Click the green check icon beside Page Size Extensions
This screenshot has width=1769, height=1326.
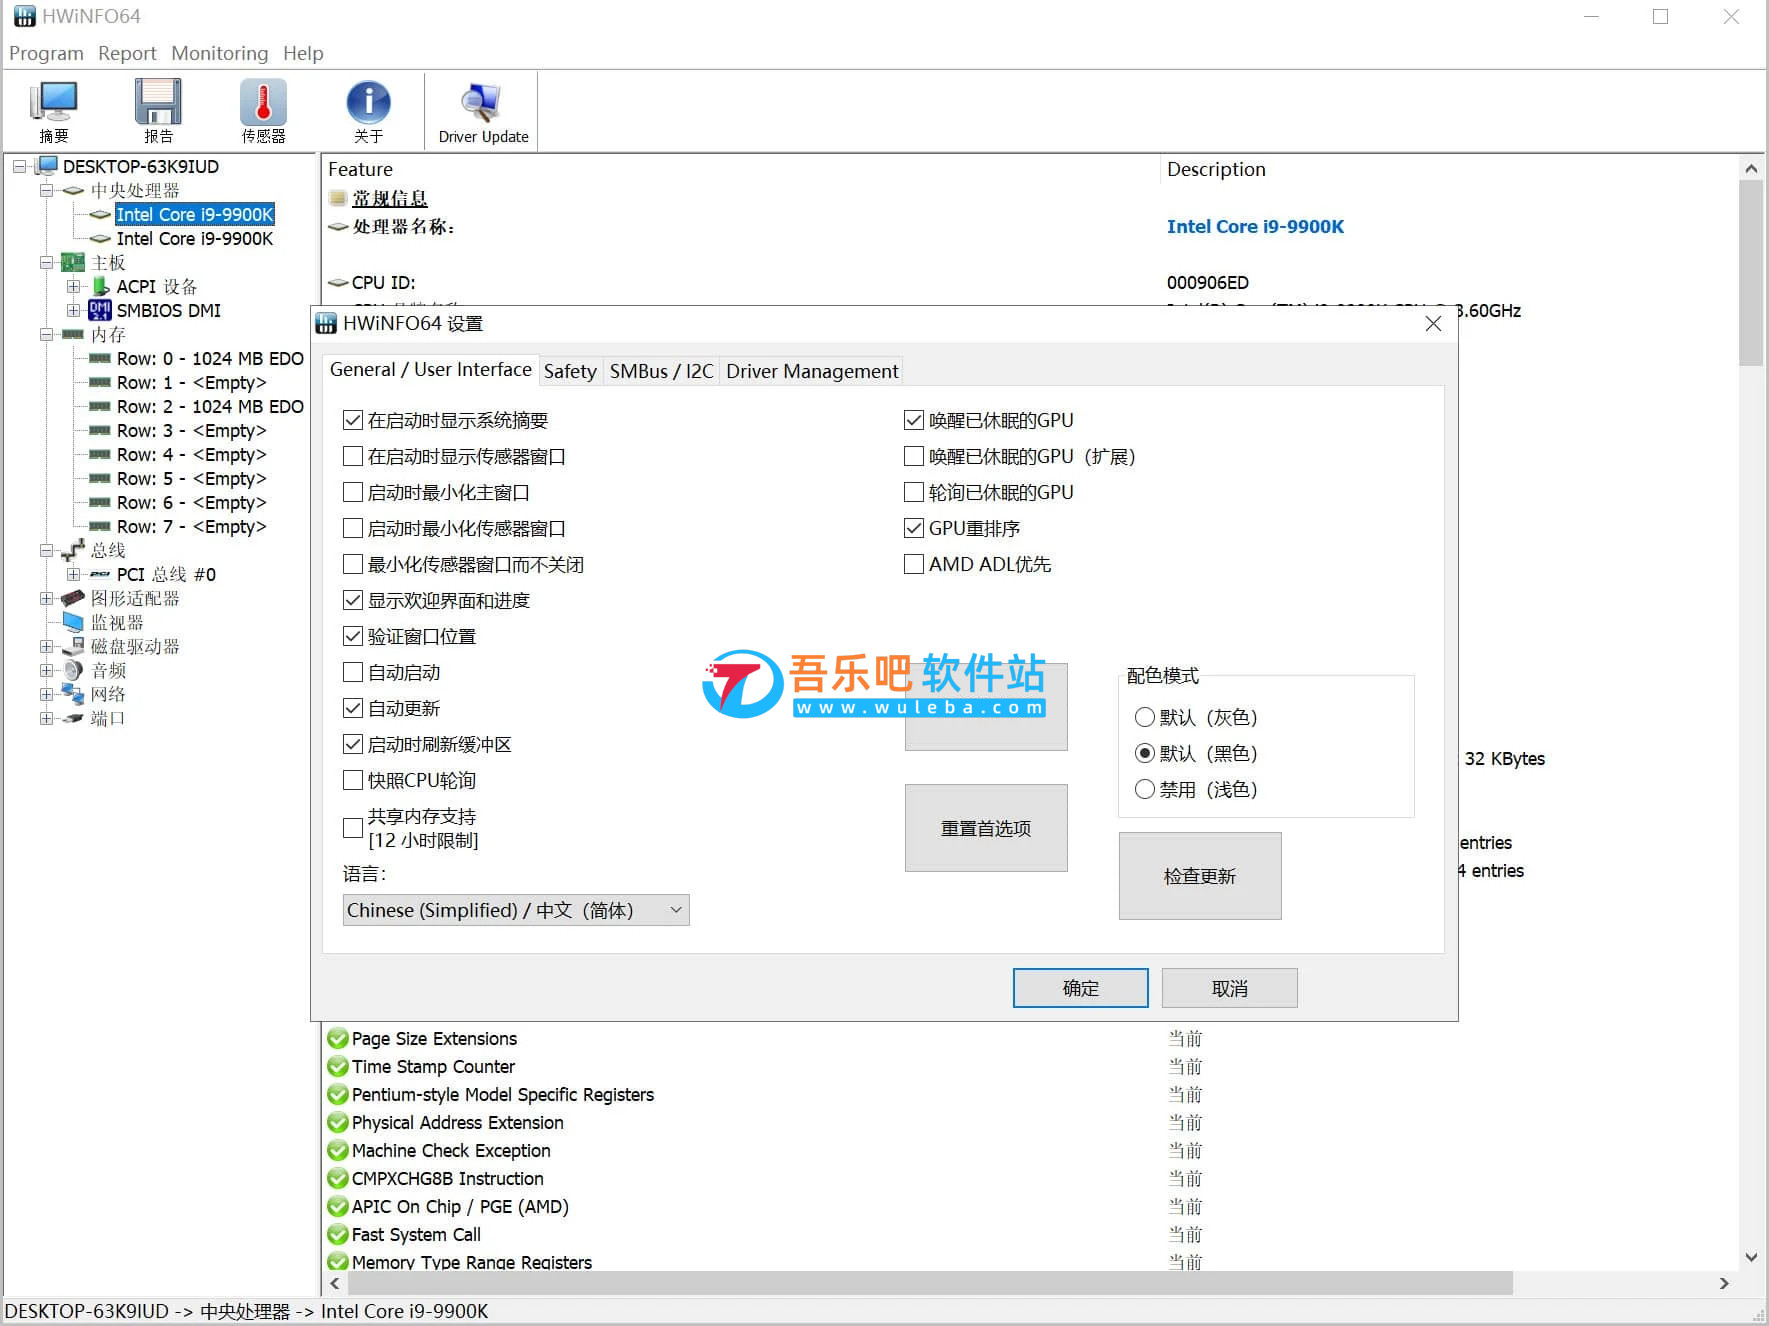click(x=338, y=1038)
